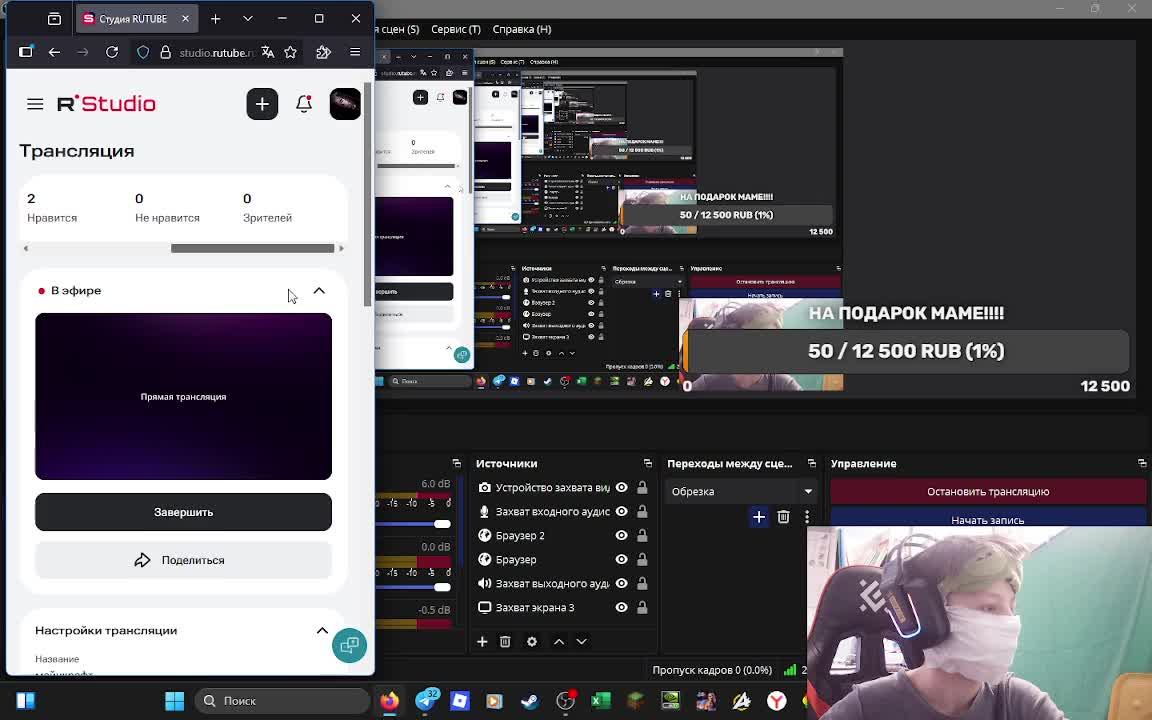Lock the Браузер 2 source

click(x=642, y=536)
